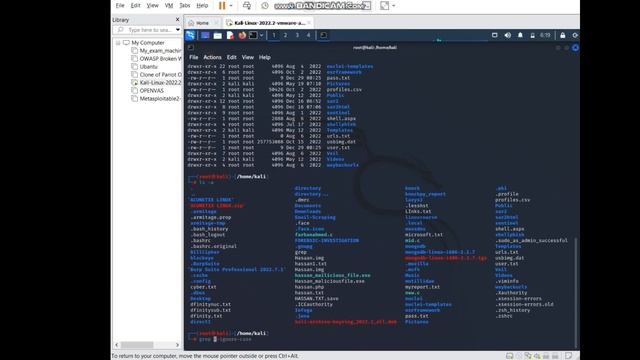This screenshot has width=640, height=360.
Task: Click the lock screen padlock icon
Action: pyautogui.click(x=562, y=36)
